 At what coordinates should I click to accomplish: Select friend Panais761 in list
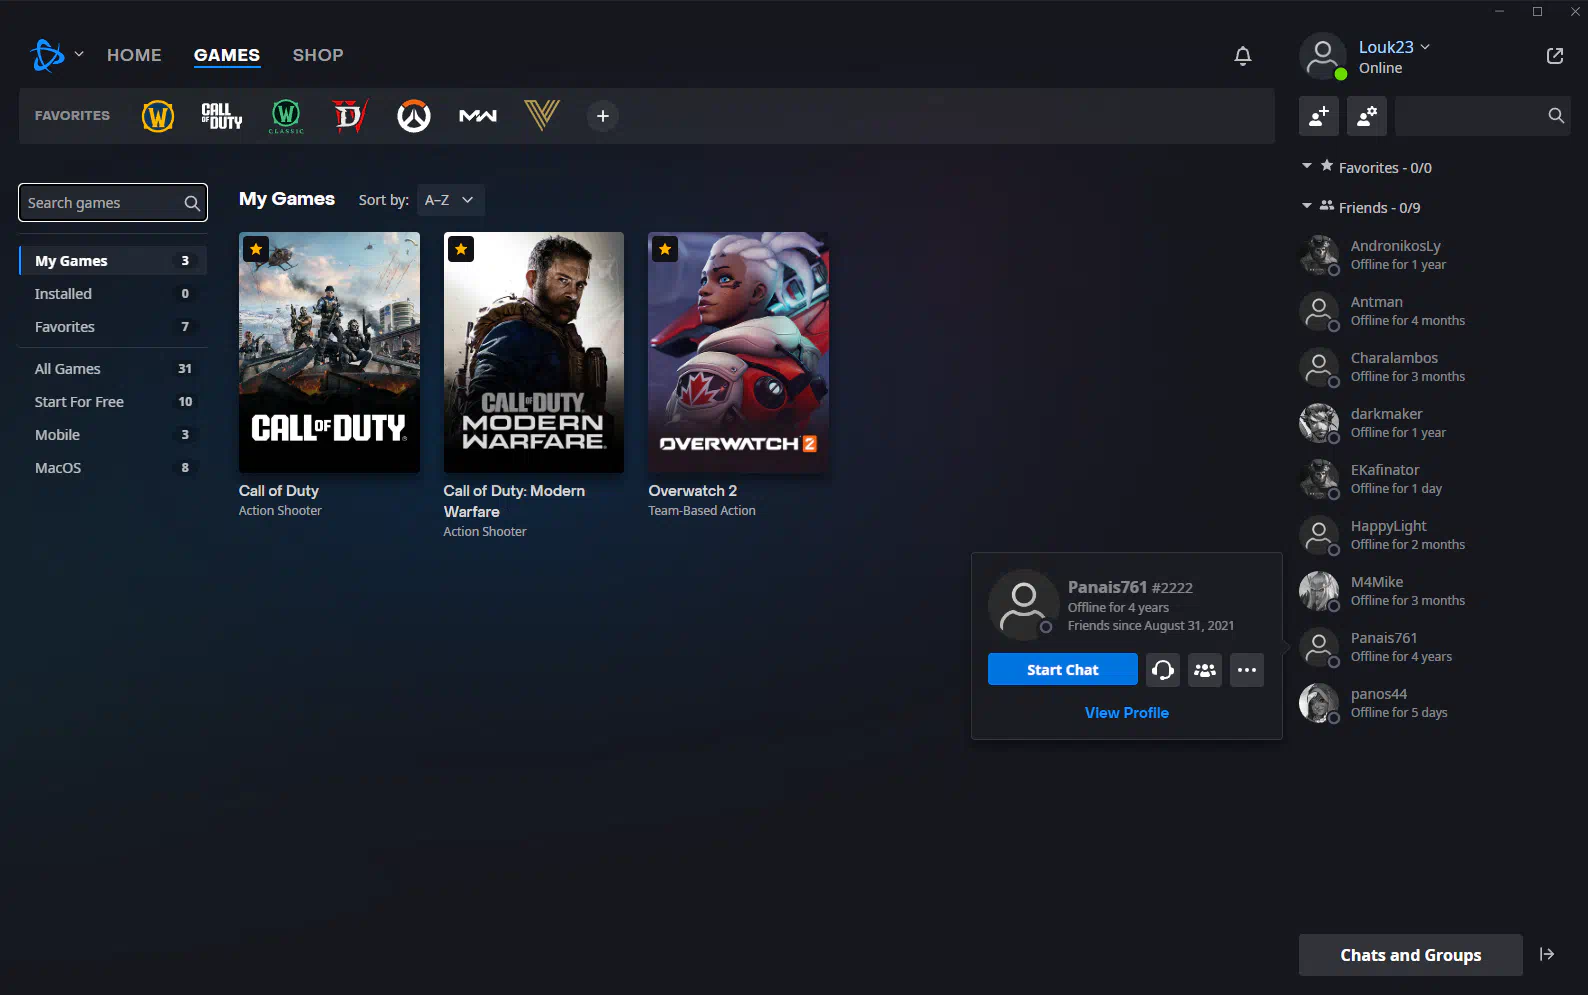point(1433,647)
